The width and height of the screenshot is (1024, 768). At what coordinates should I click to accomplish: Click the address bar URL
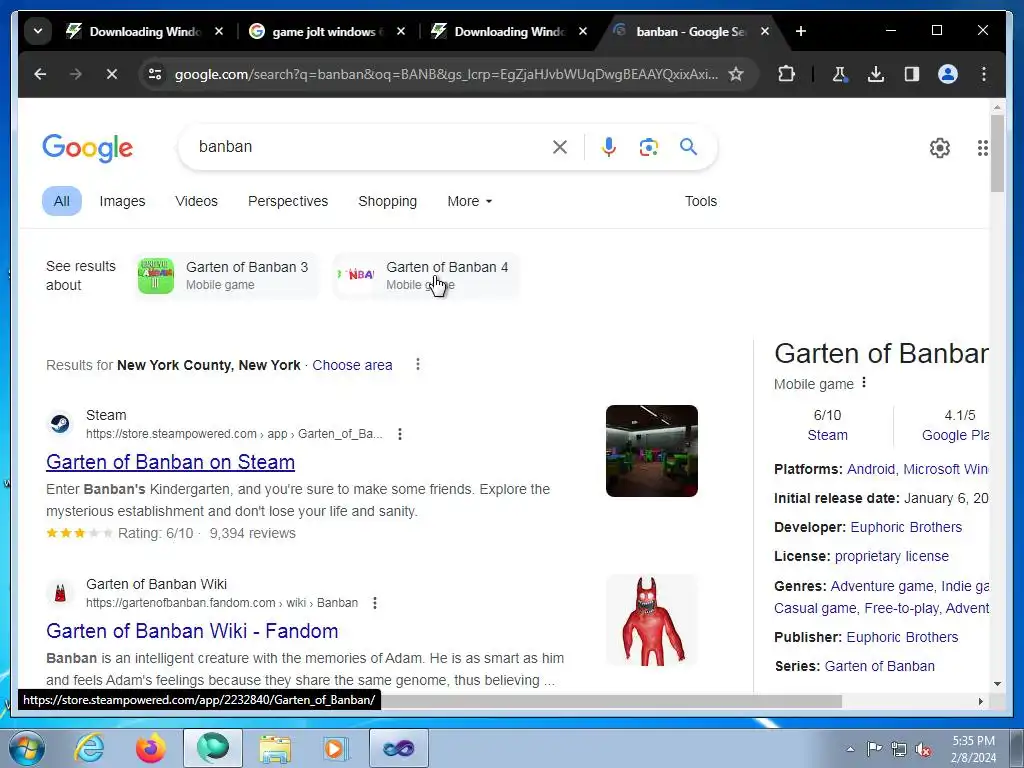[446, 74]
